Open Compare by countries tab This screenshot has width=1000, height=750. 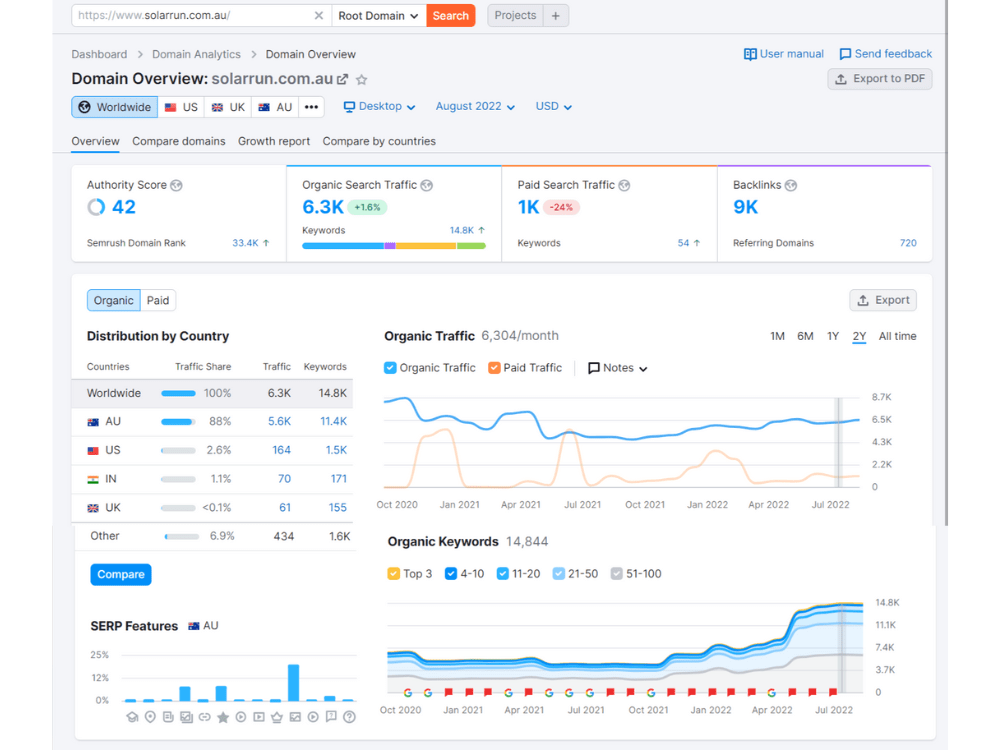[379, 141]
